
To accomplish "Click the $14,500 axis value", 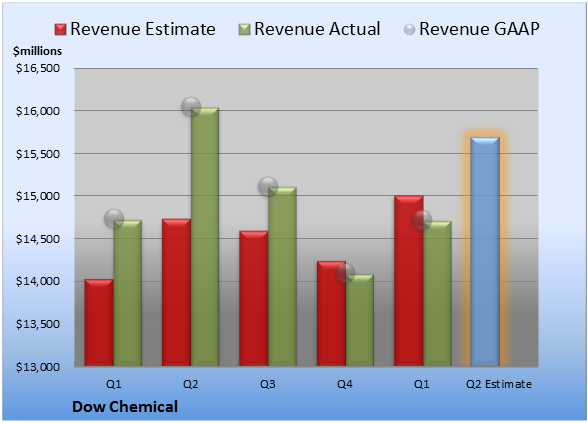I will pos(38,239).
